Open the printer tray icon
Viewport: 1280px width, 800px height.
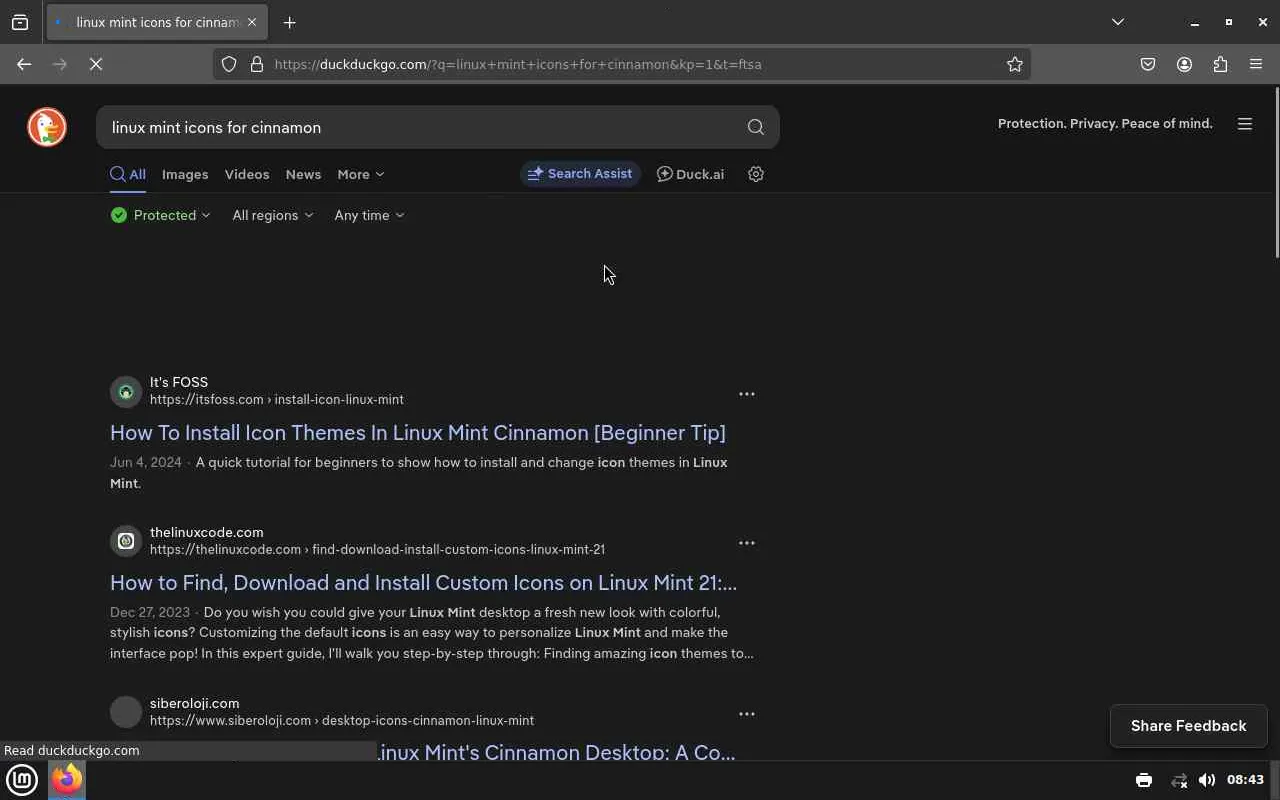(x=1144, y=780)
